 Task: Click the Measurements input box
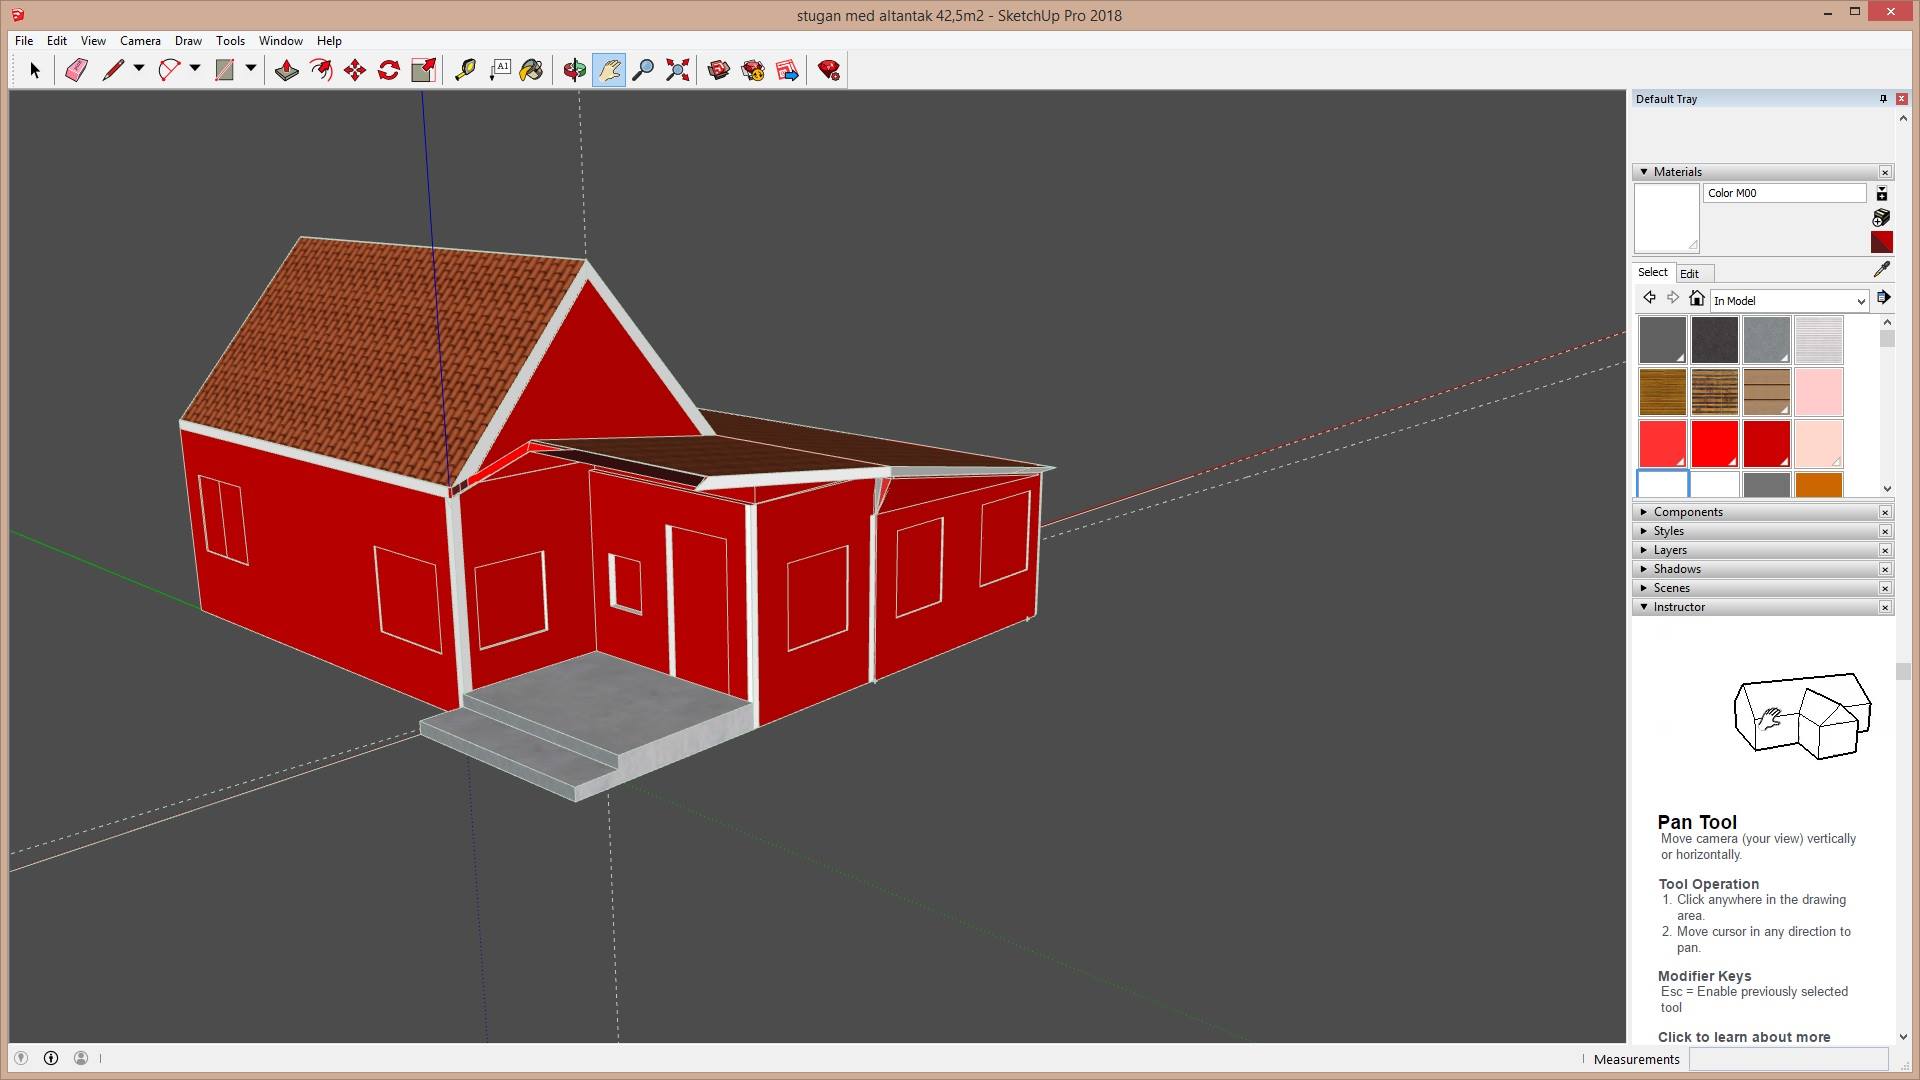[x=1788, y=1059]
